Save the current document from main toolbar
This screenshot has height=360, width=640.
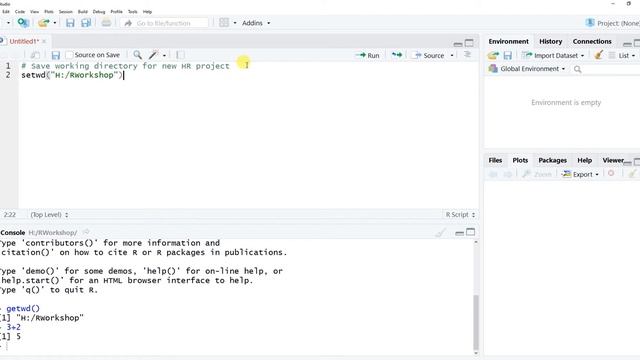(70, 23)
